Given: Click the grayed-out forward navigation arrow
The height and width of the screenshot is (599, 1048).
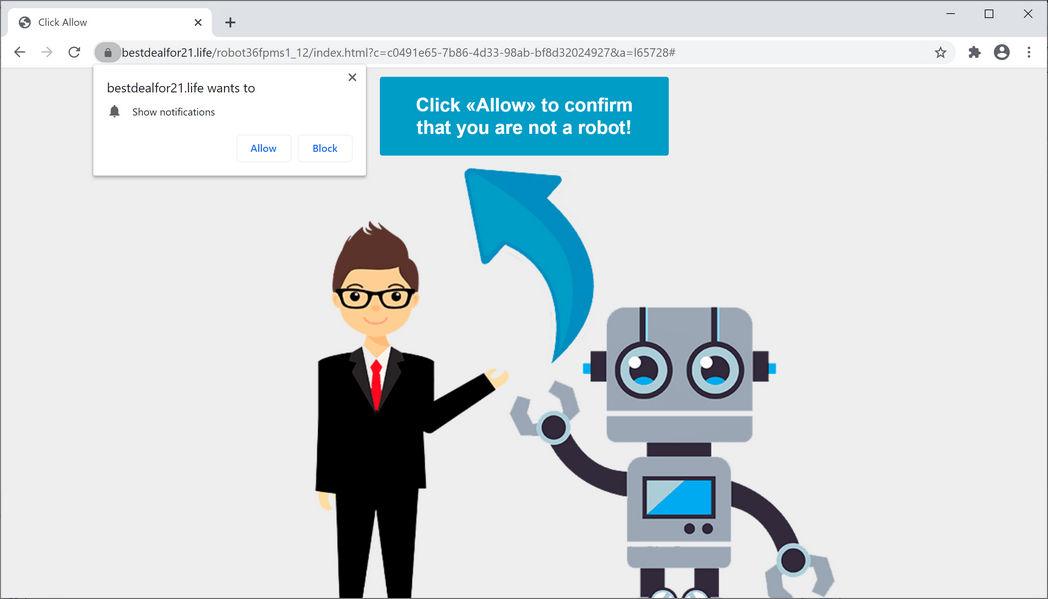Looking at the screenshot, I should (46, 52).
